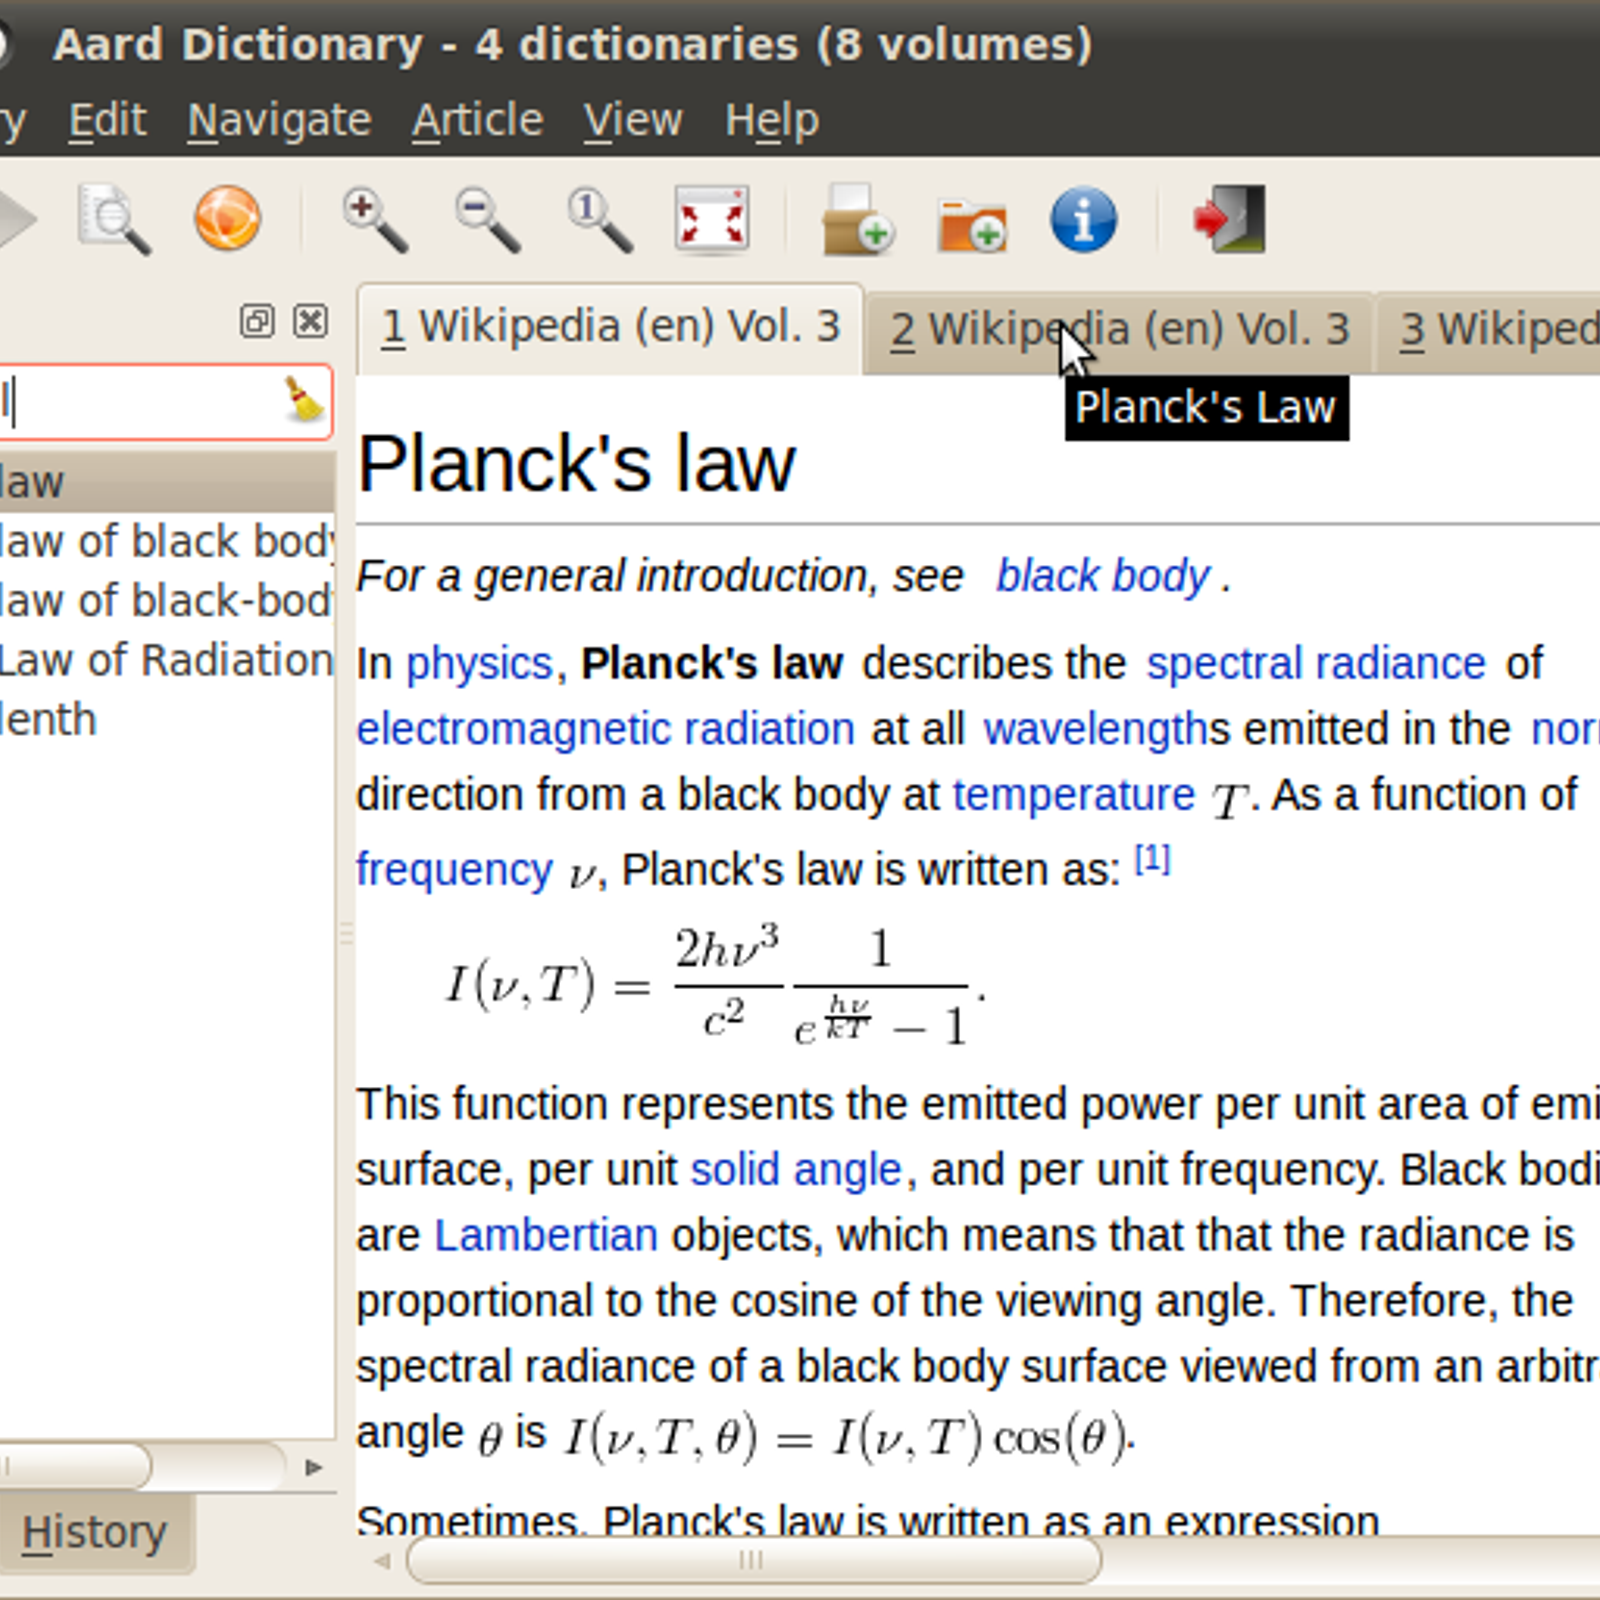
Task: Detach the lookup side panel
Action: coord(256,321)
